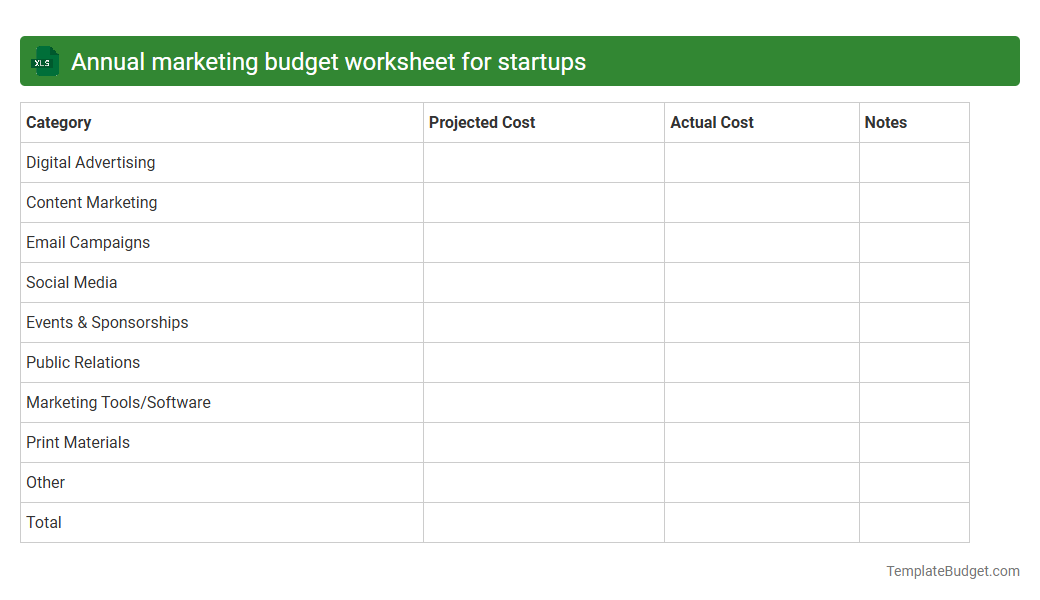Click the Actual Cost cell for Total row

pyautogui.click(x=761, y=522)
